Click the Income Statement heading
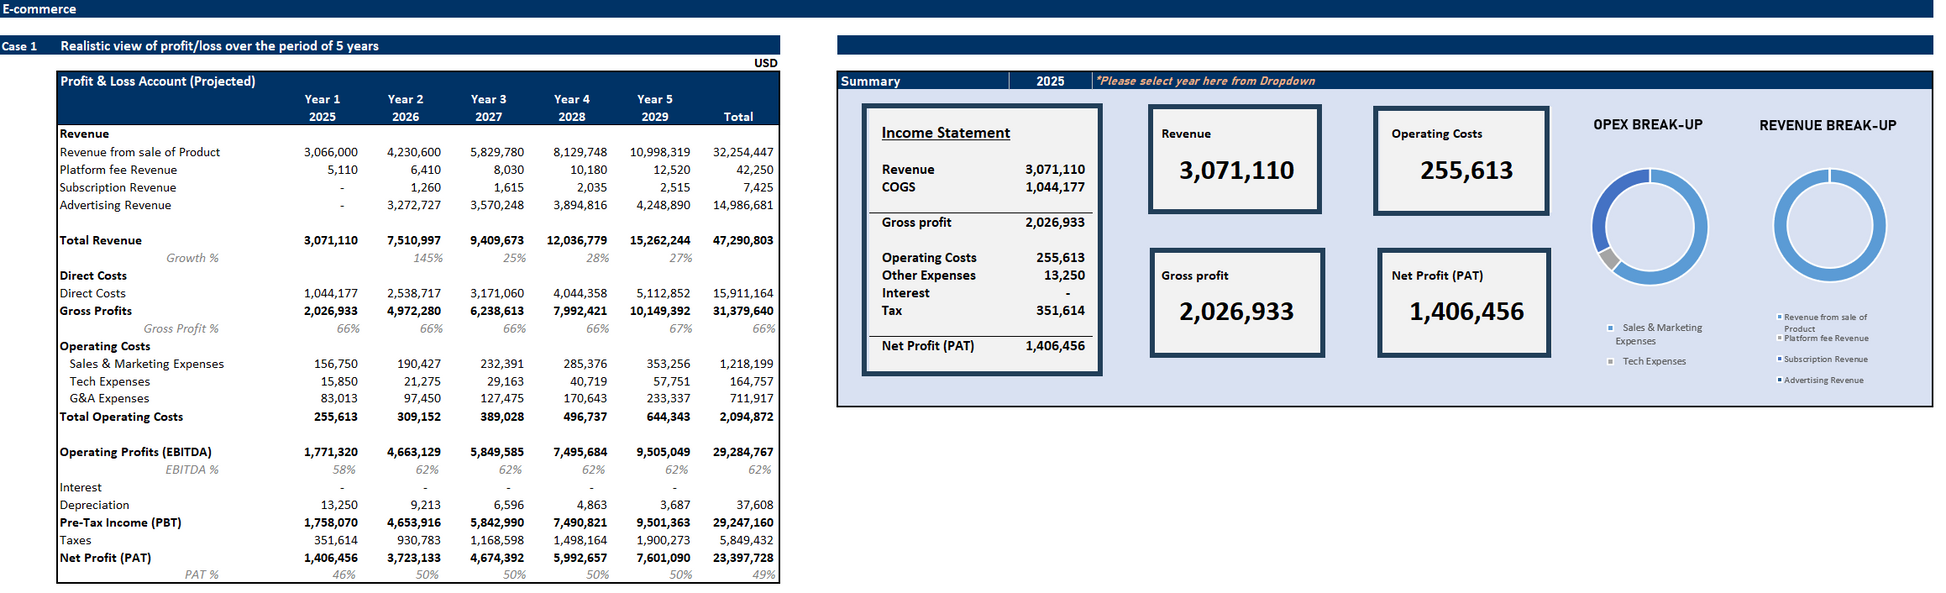This screenshot has width=1946, height=593. 945,133
